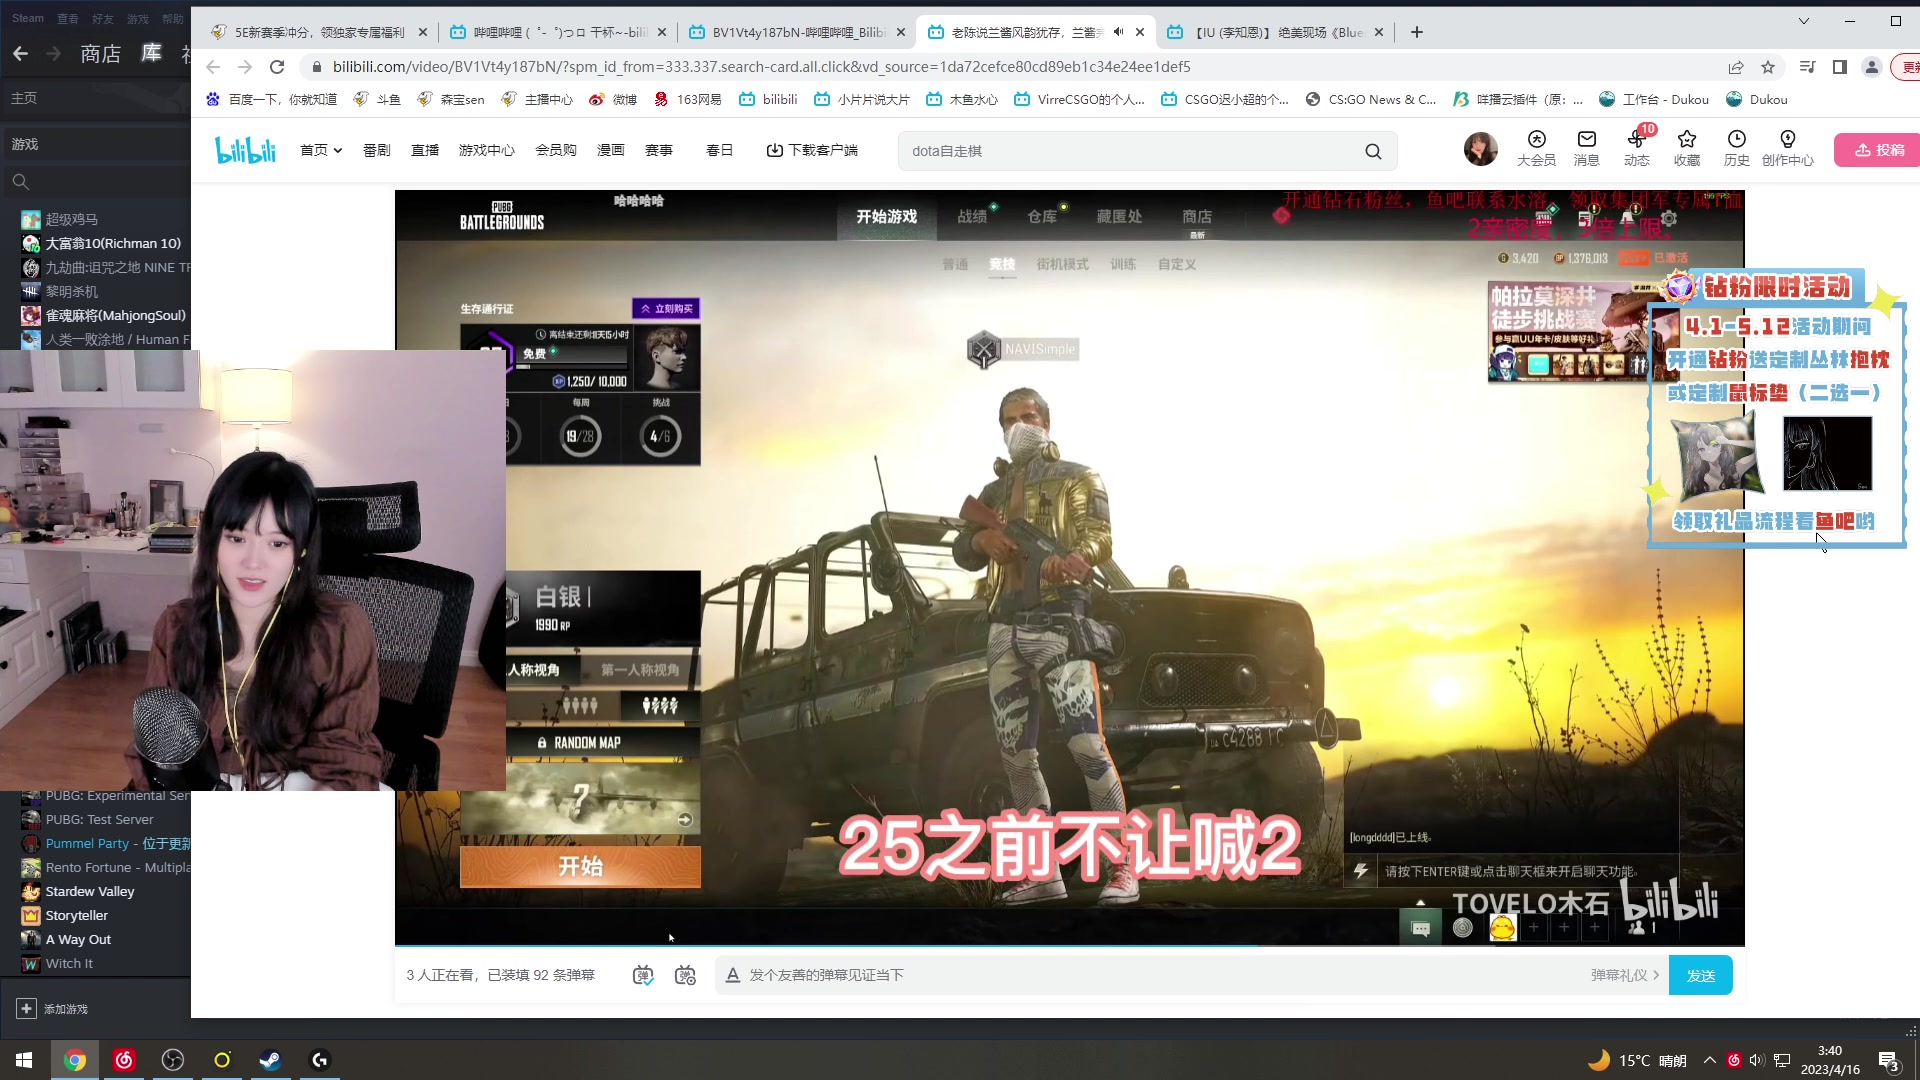Close the 哔哩哔哩 干杯 tab
This screenshot has height=1080, width=1920.
pos(661,32)
